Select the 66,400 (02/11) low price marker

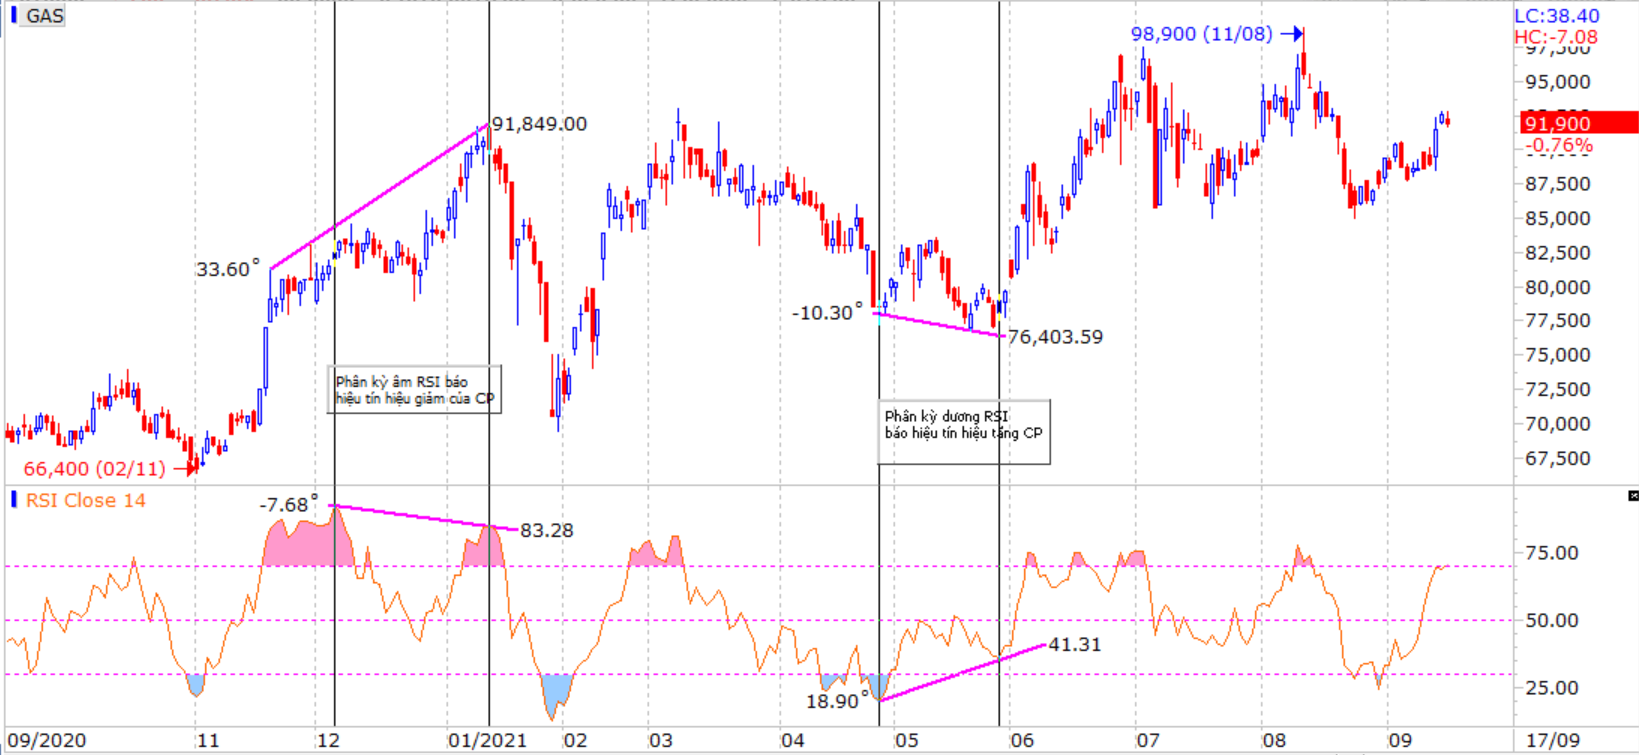tap(94, 468)
